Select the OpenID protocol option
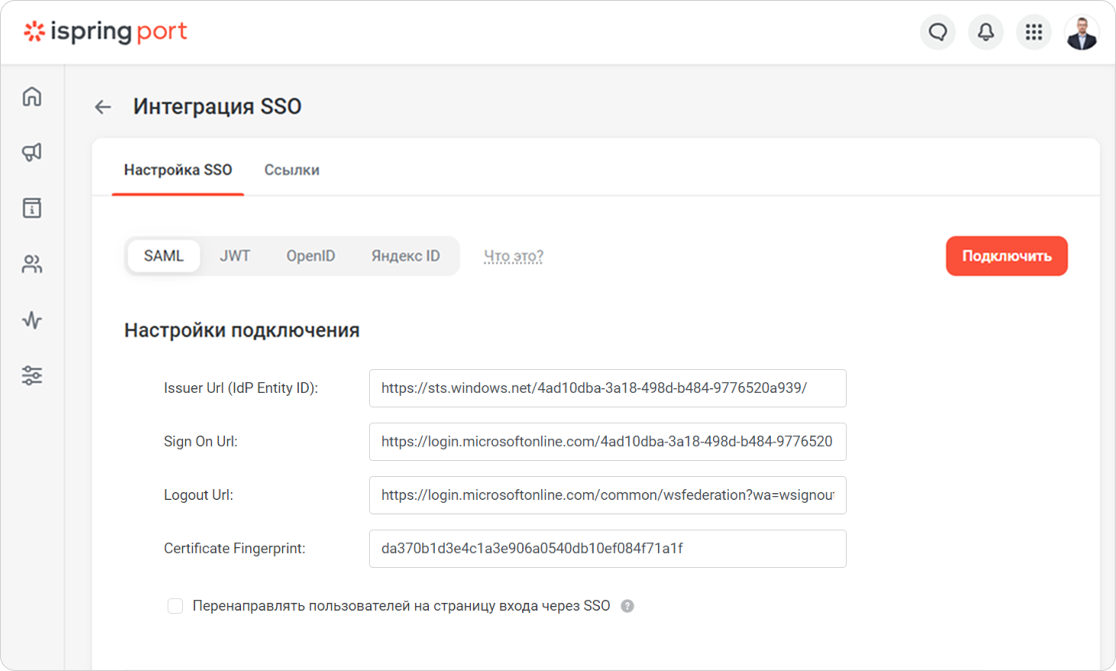 tap(310, 256)
